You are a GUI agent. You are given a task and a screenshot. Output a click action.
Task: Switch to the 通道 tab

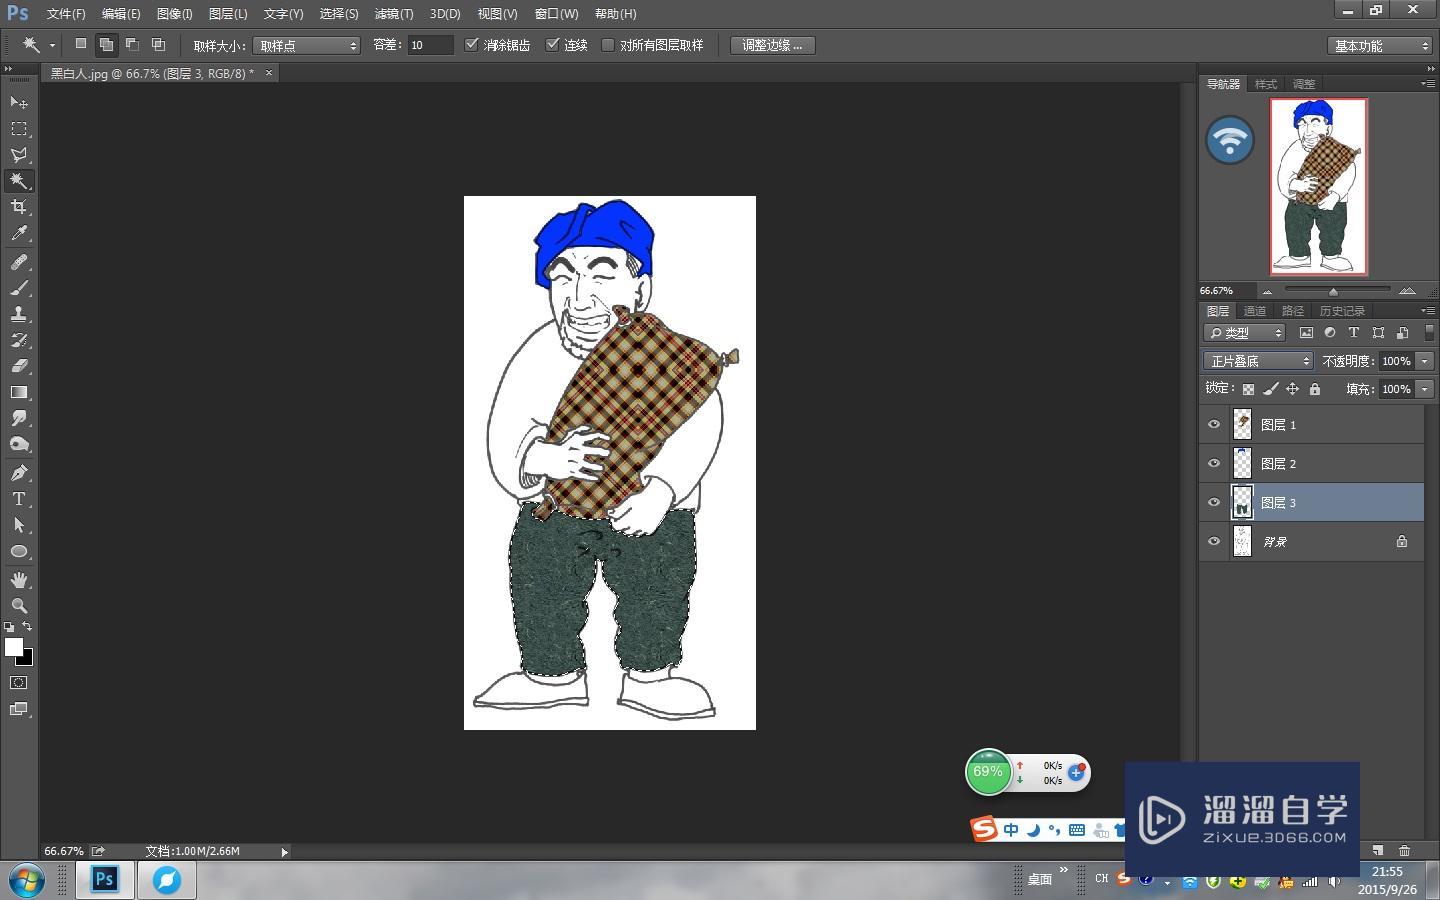[1254, 311]
